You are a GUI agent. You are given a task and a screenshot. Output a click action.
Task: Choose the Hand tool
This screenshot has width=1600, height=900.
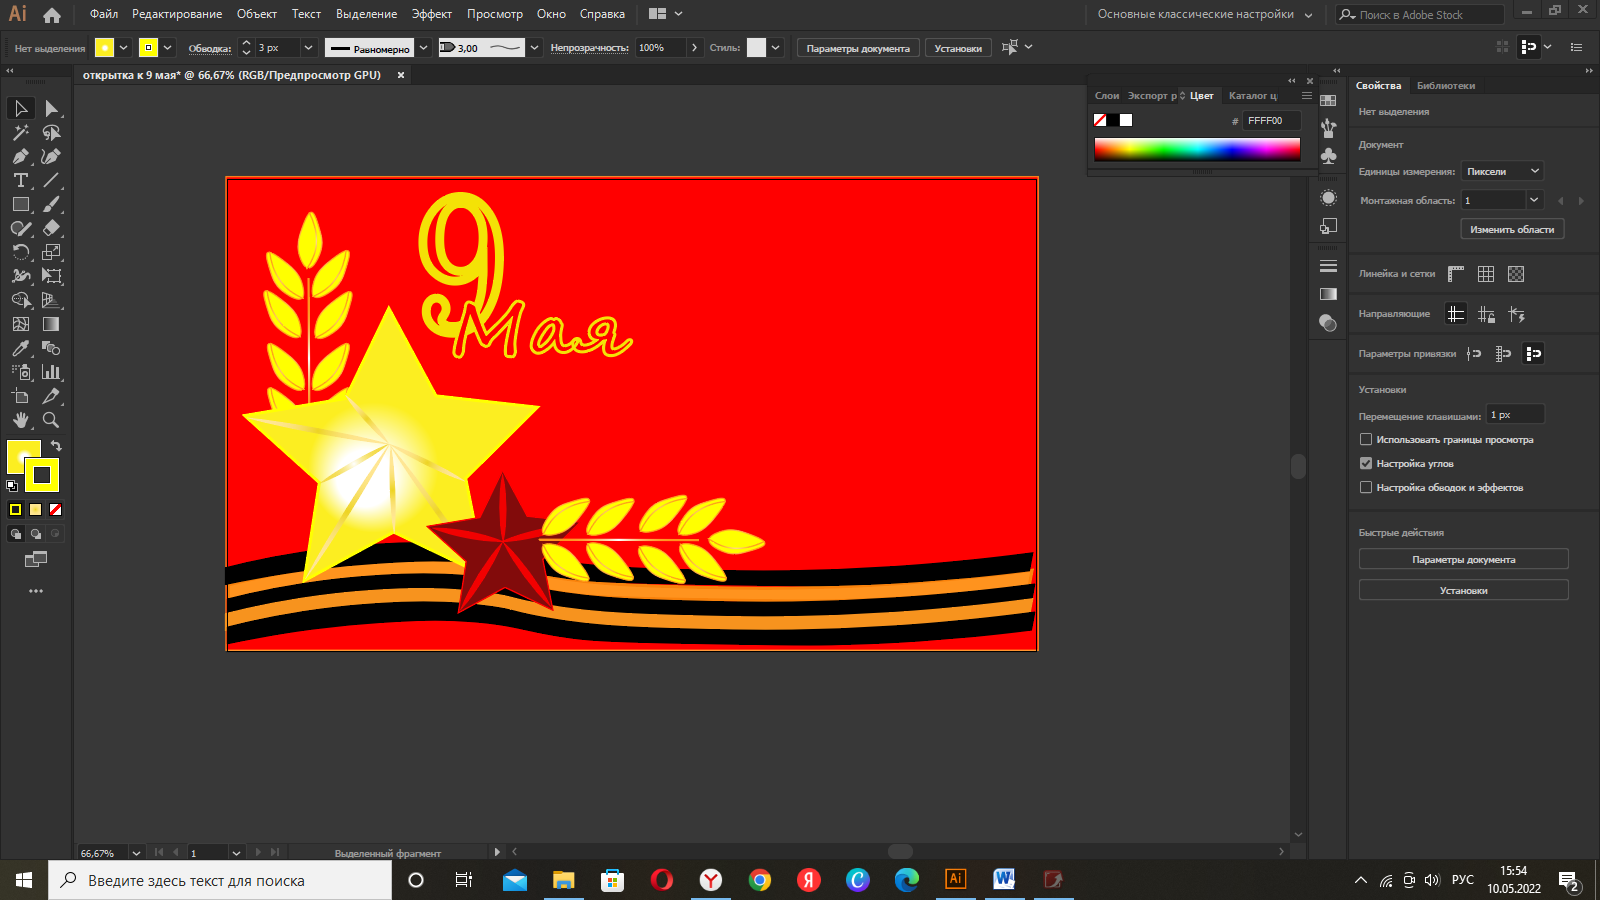20,420
